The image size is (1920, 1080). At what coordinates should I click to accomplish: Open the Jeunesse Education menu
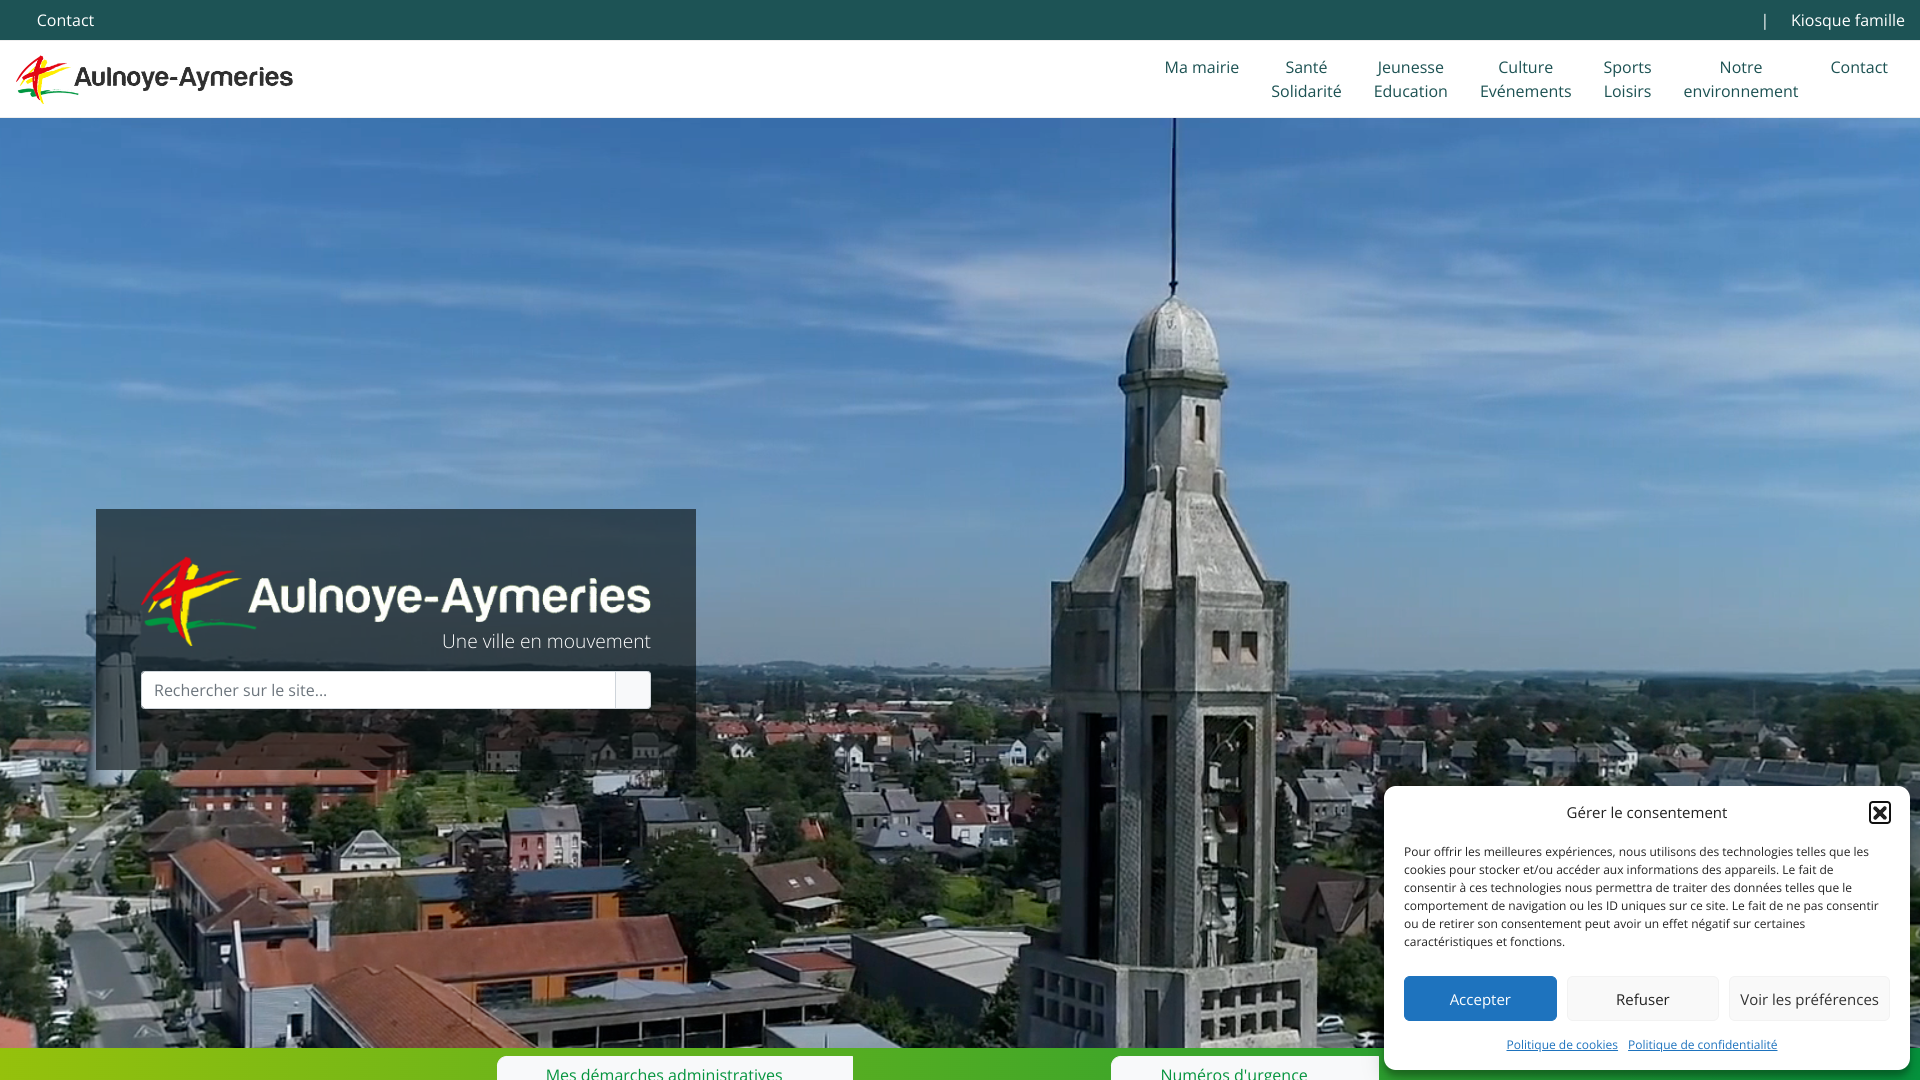(x=1410, y=79)
